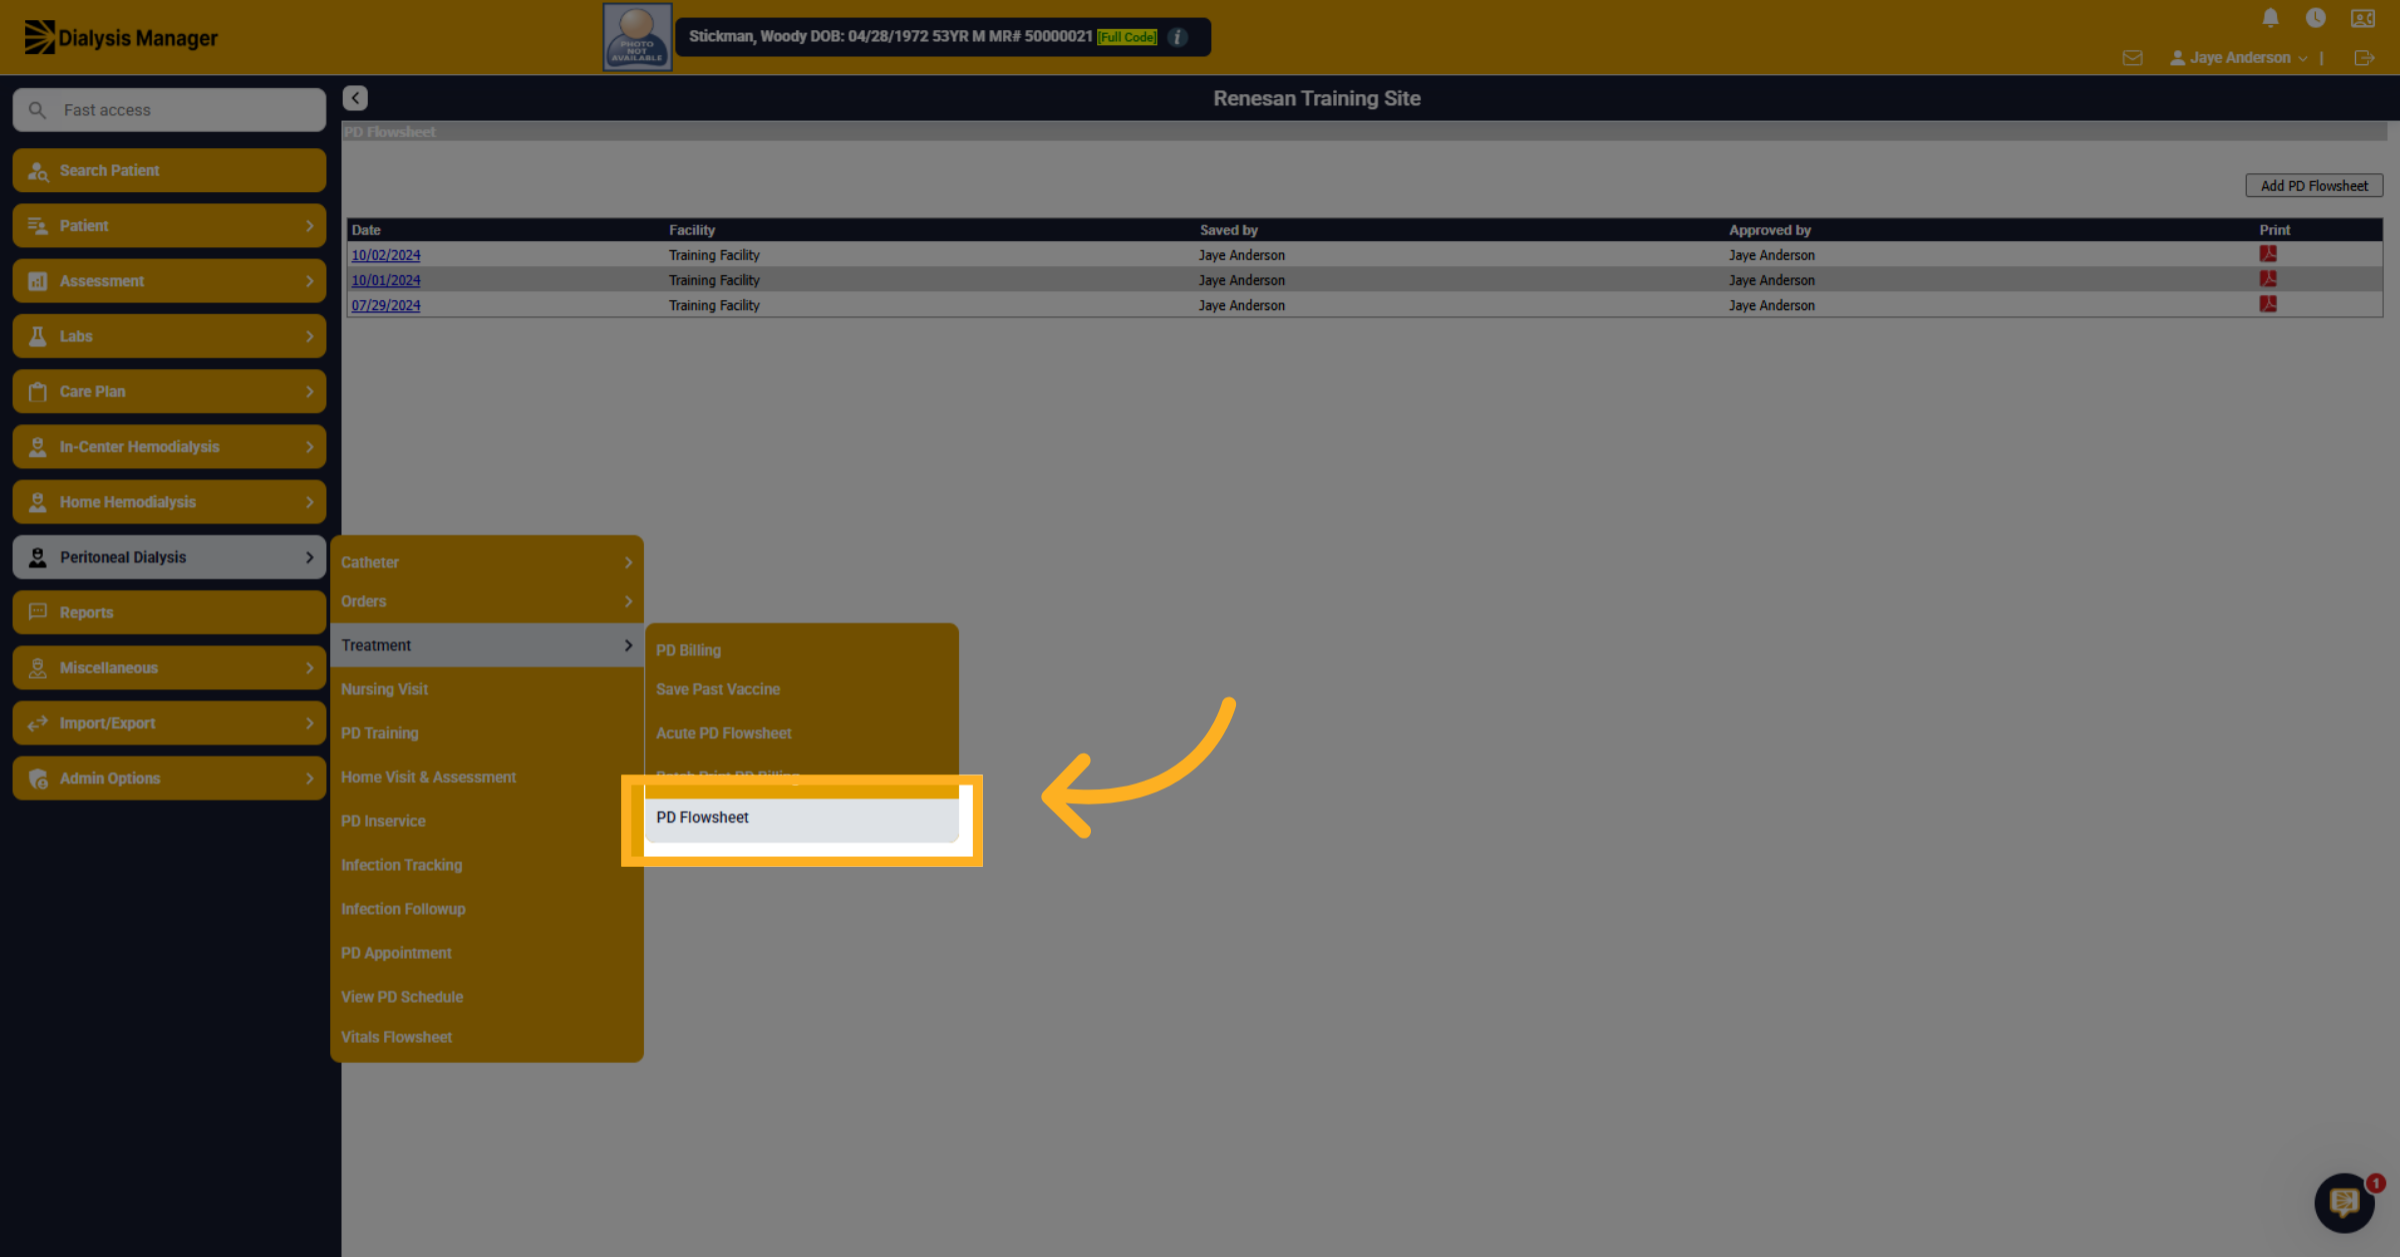Open the notifications bell icon
The image size is (2400, 1257).
(x=2270, y=18)
